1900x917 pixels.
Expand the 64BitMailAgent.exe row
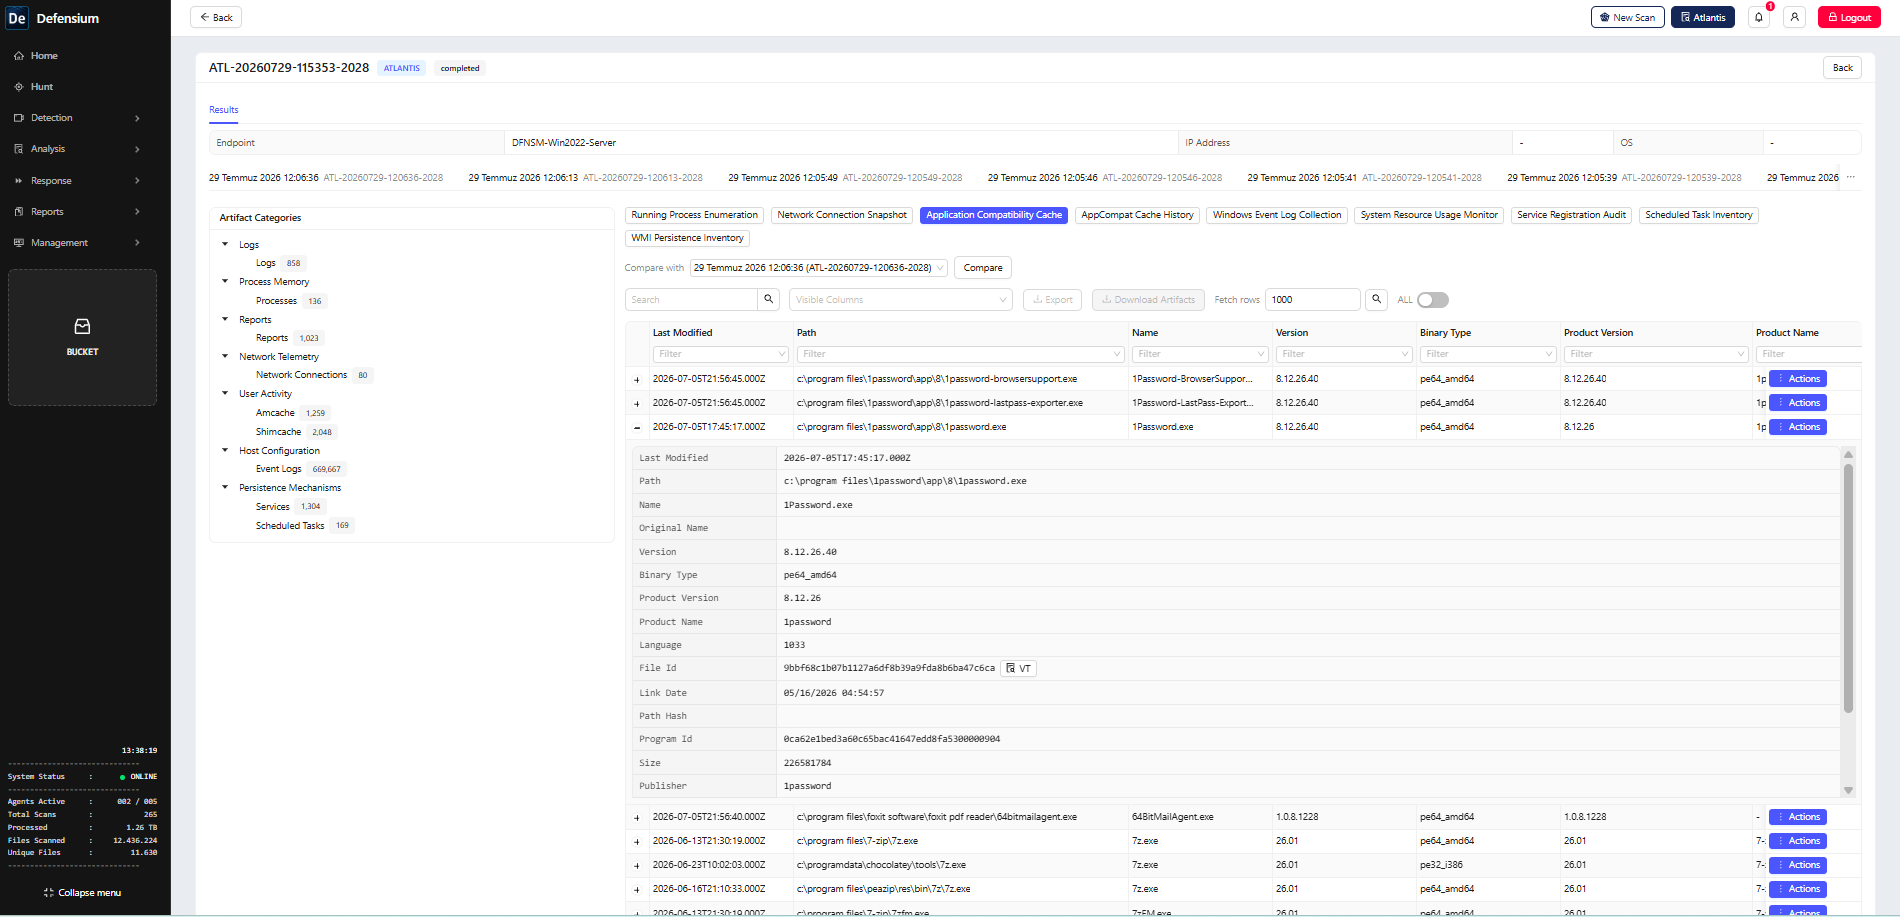[637, 817]
